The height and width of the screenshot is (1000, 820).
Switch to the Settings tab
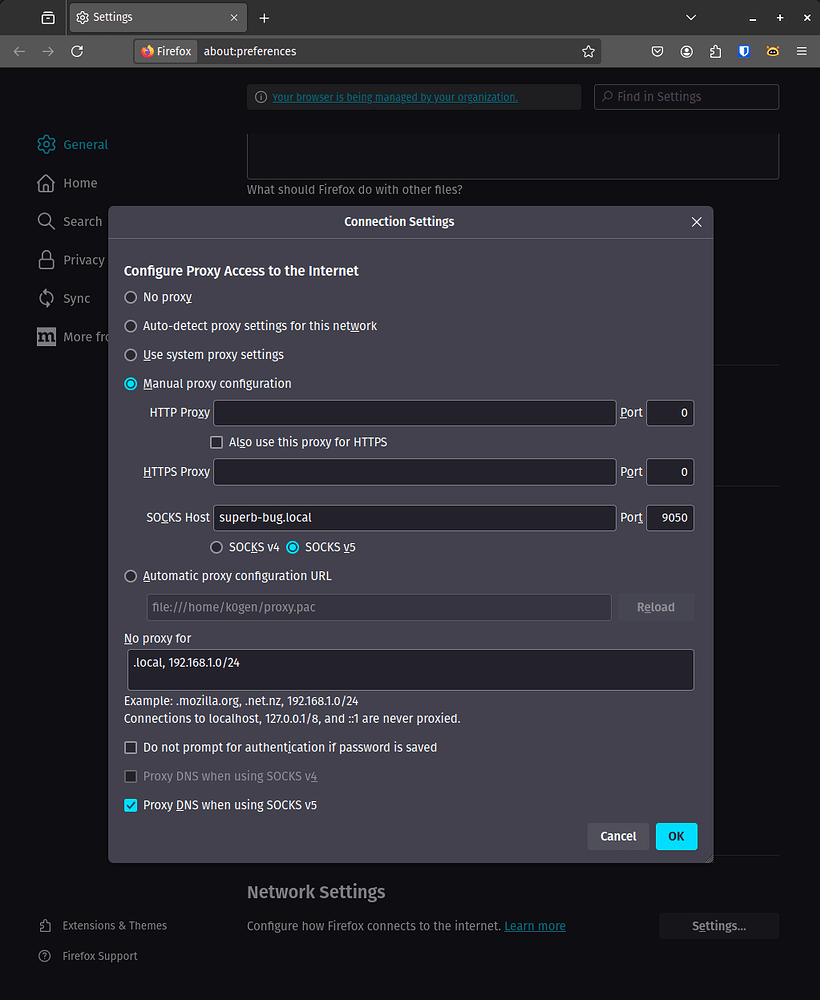(x=150, y=17)
